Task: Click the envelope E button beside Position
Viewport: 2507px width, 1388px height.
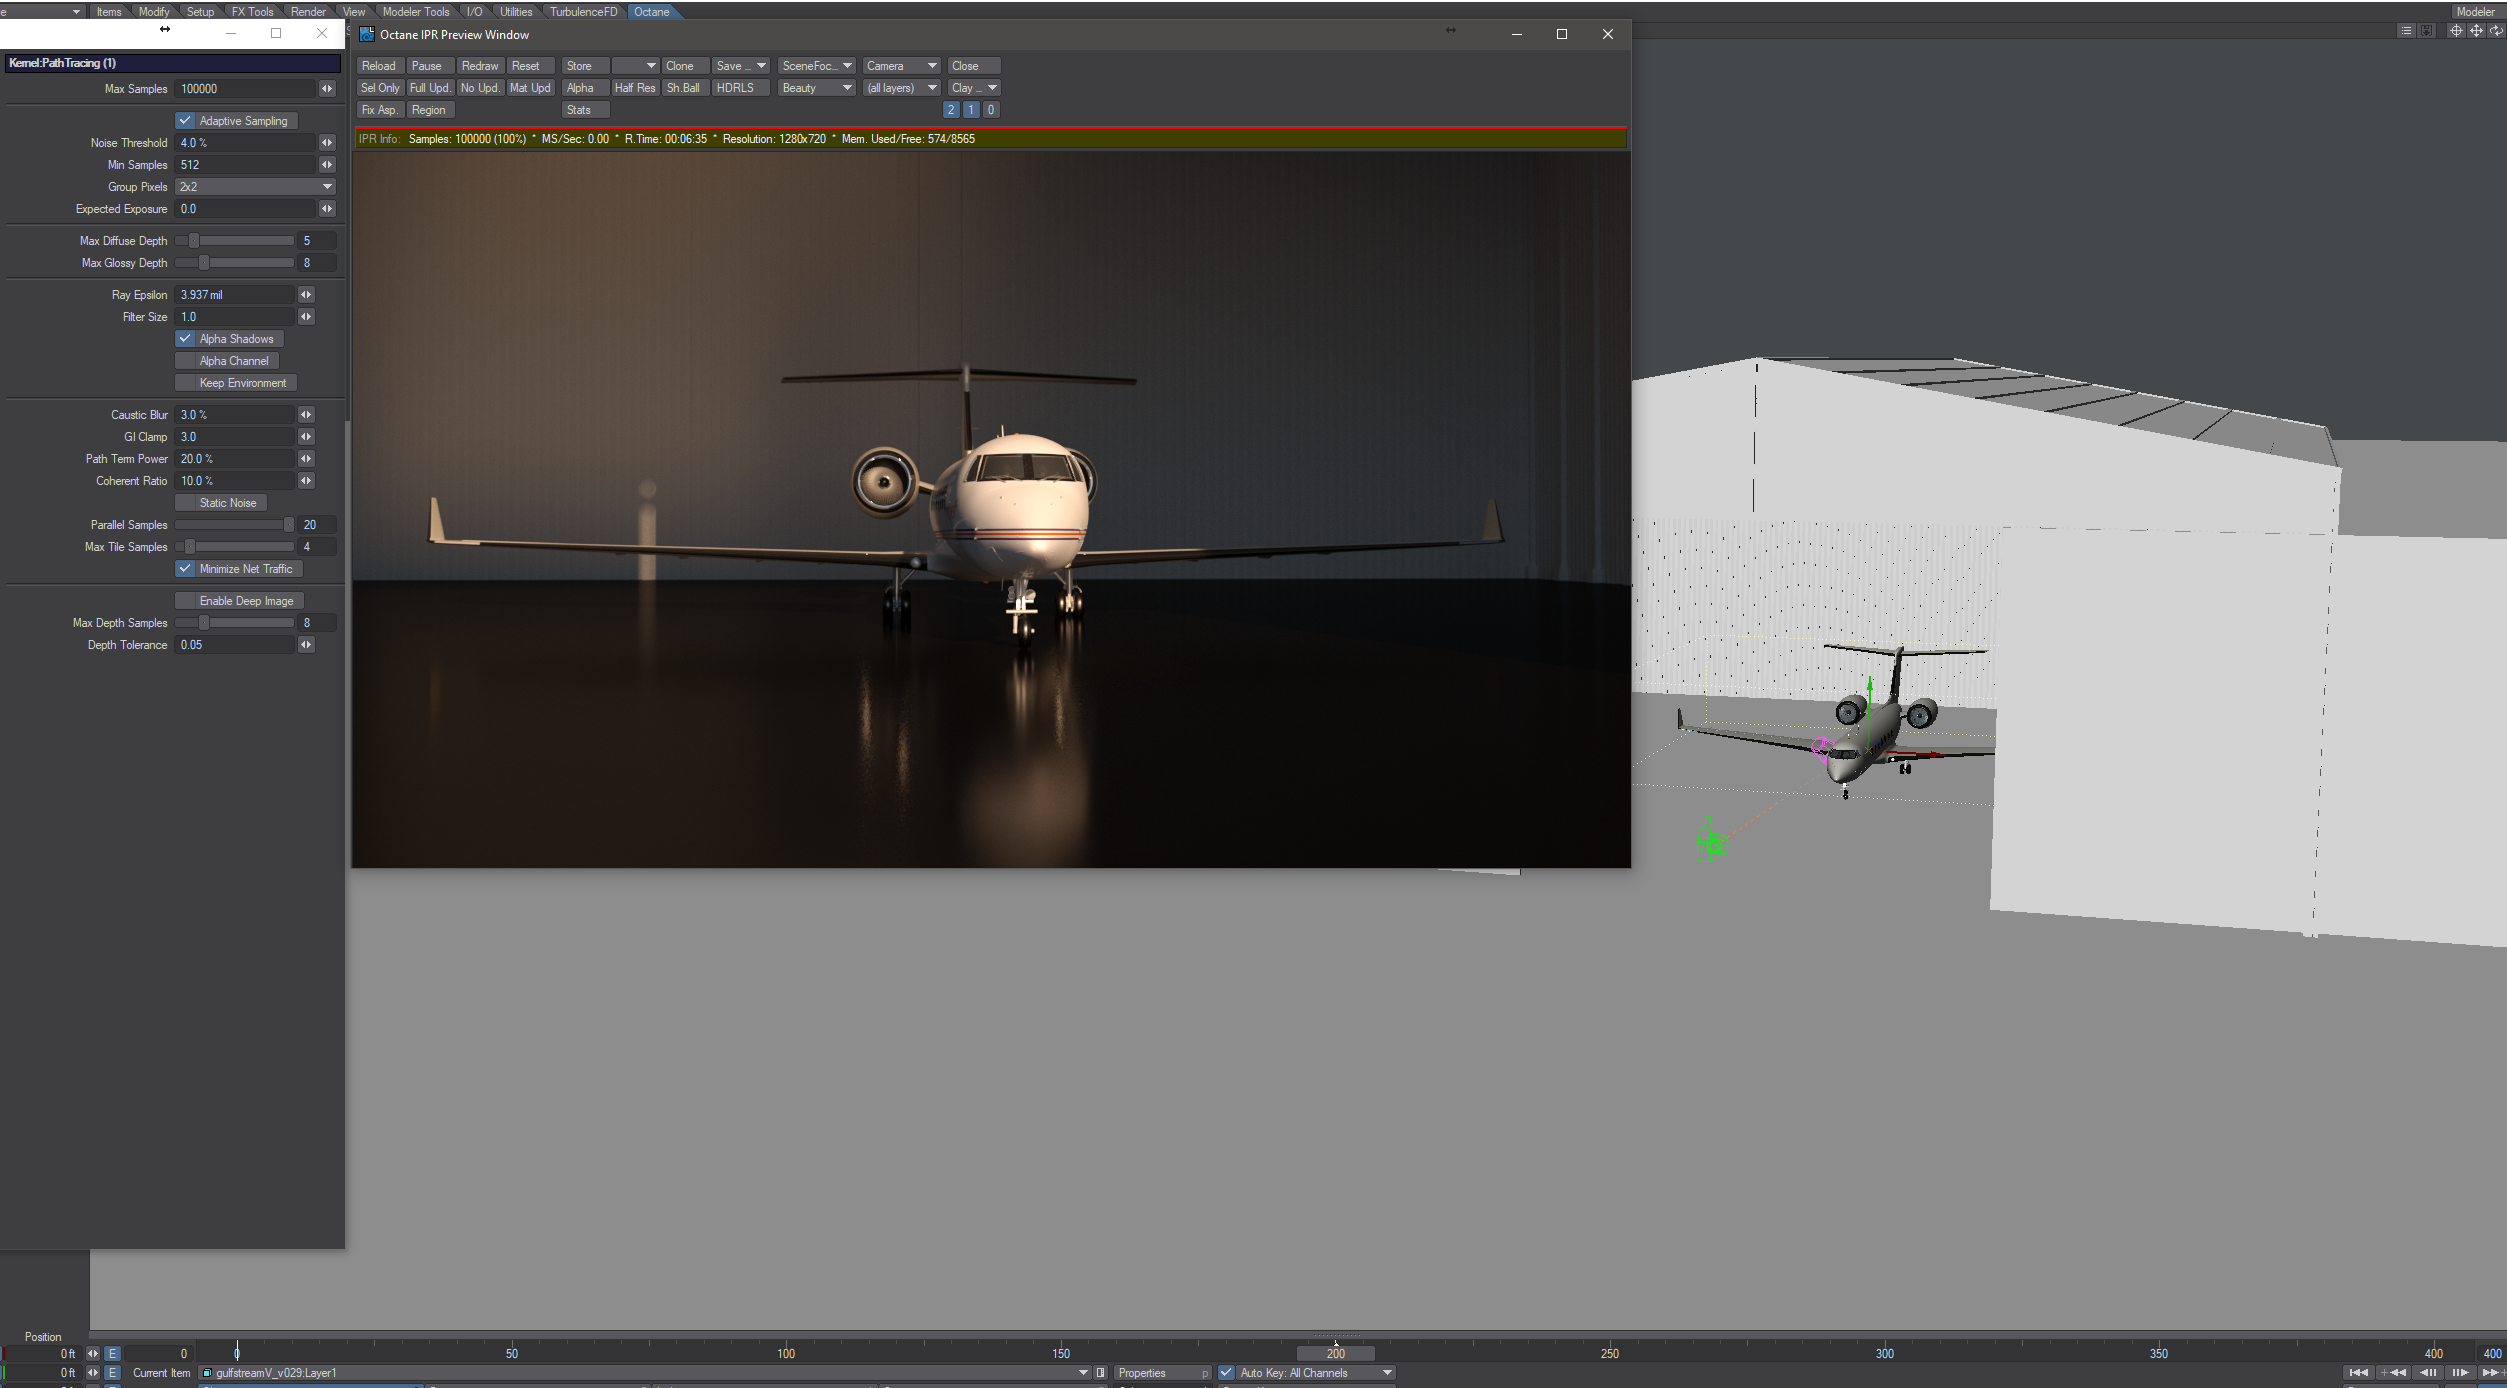Action: 112,1353
